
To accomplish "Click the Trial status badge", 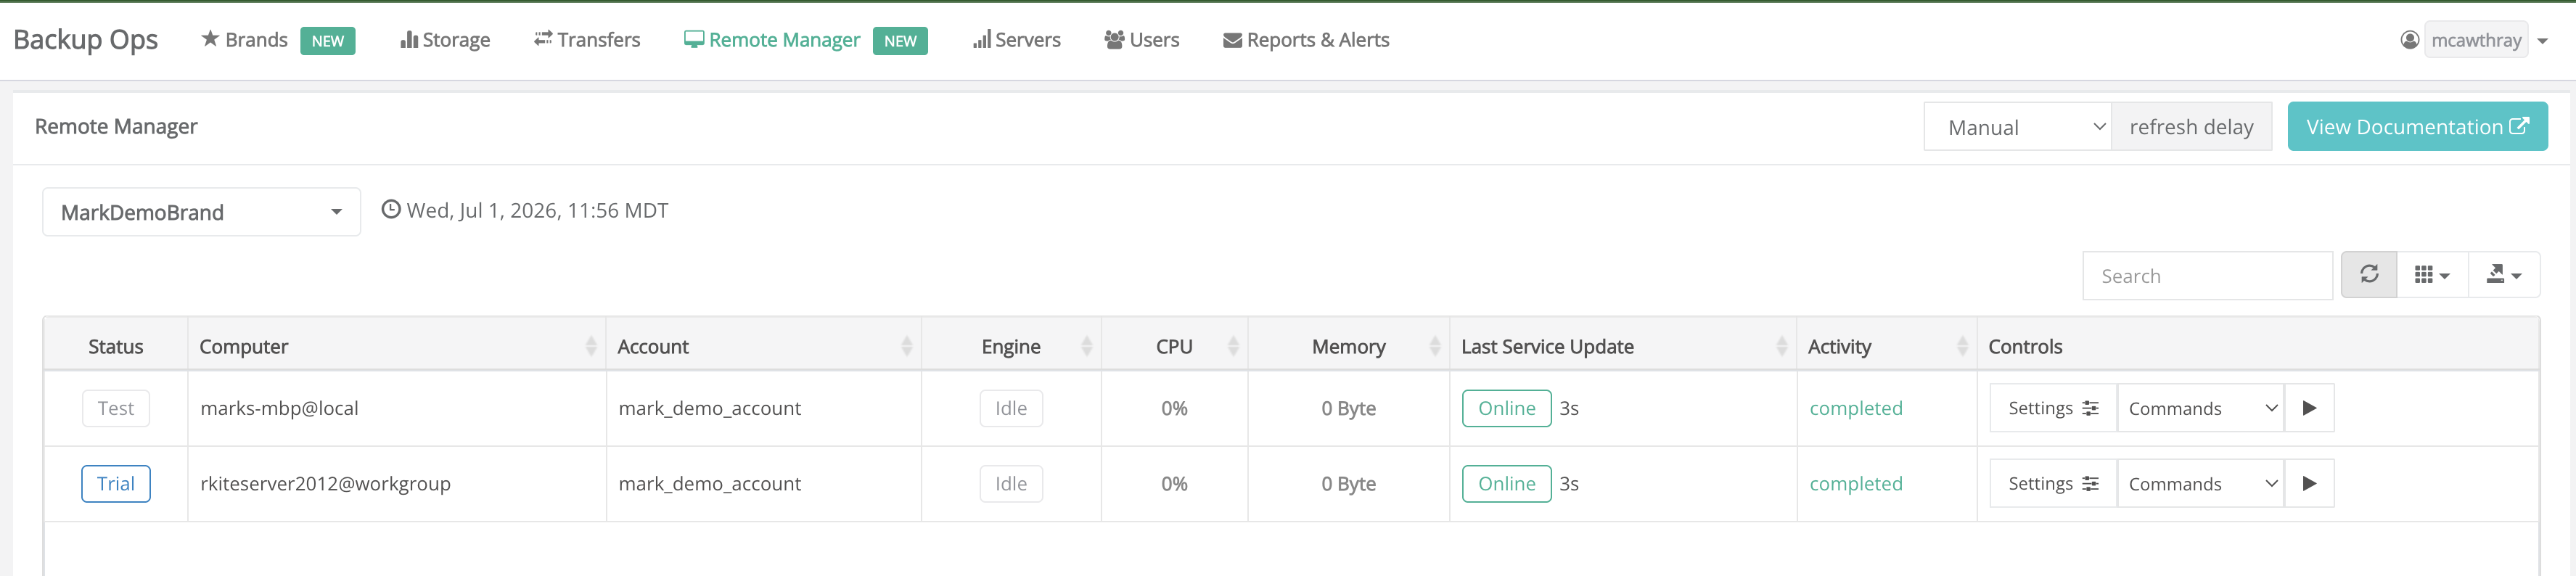I will coord(116,484).
